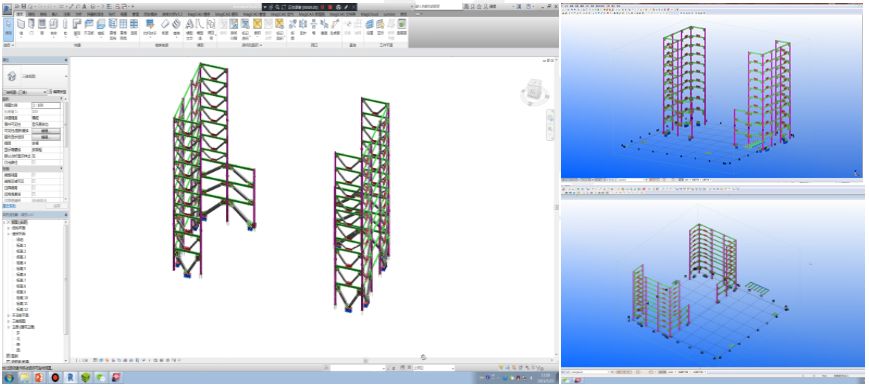
Task: Open the work plane Viewer icon
Action: (x=402, y=27)
